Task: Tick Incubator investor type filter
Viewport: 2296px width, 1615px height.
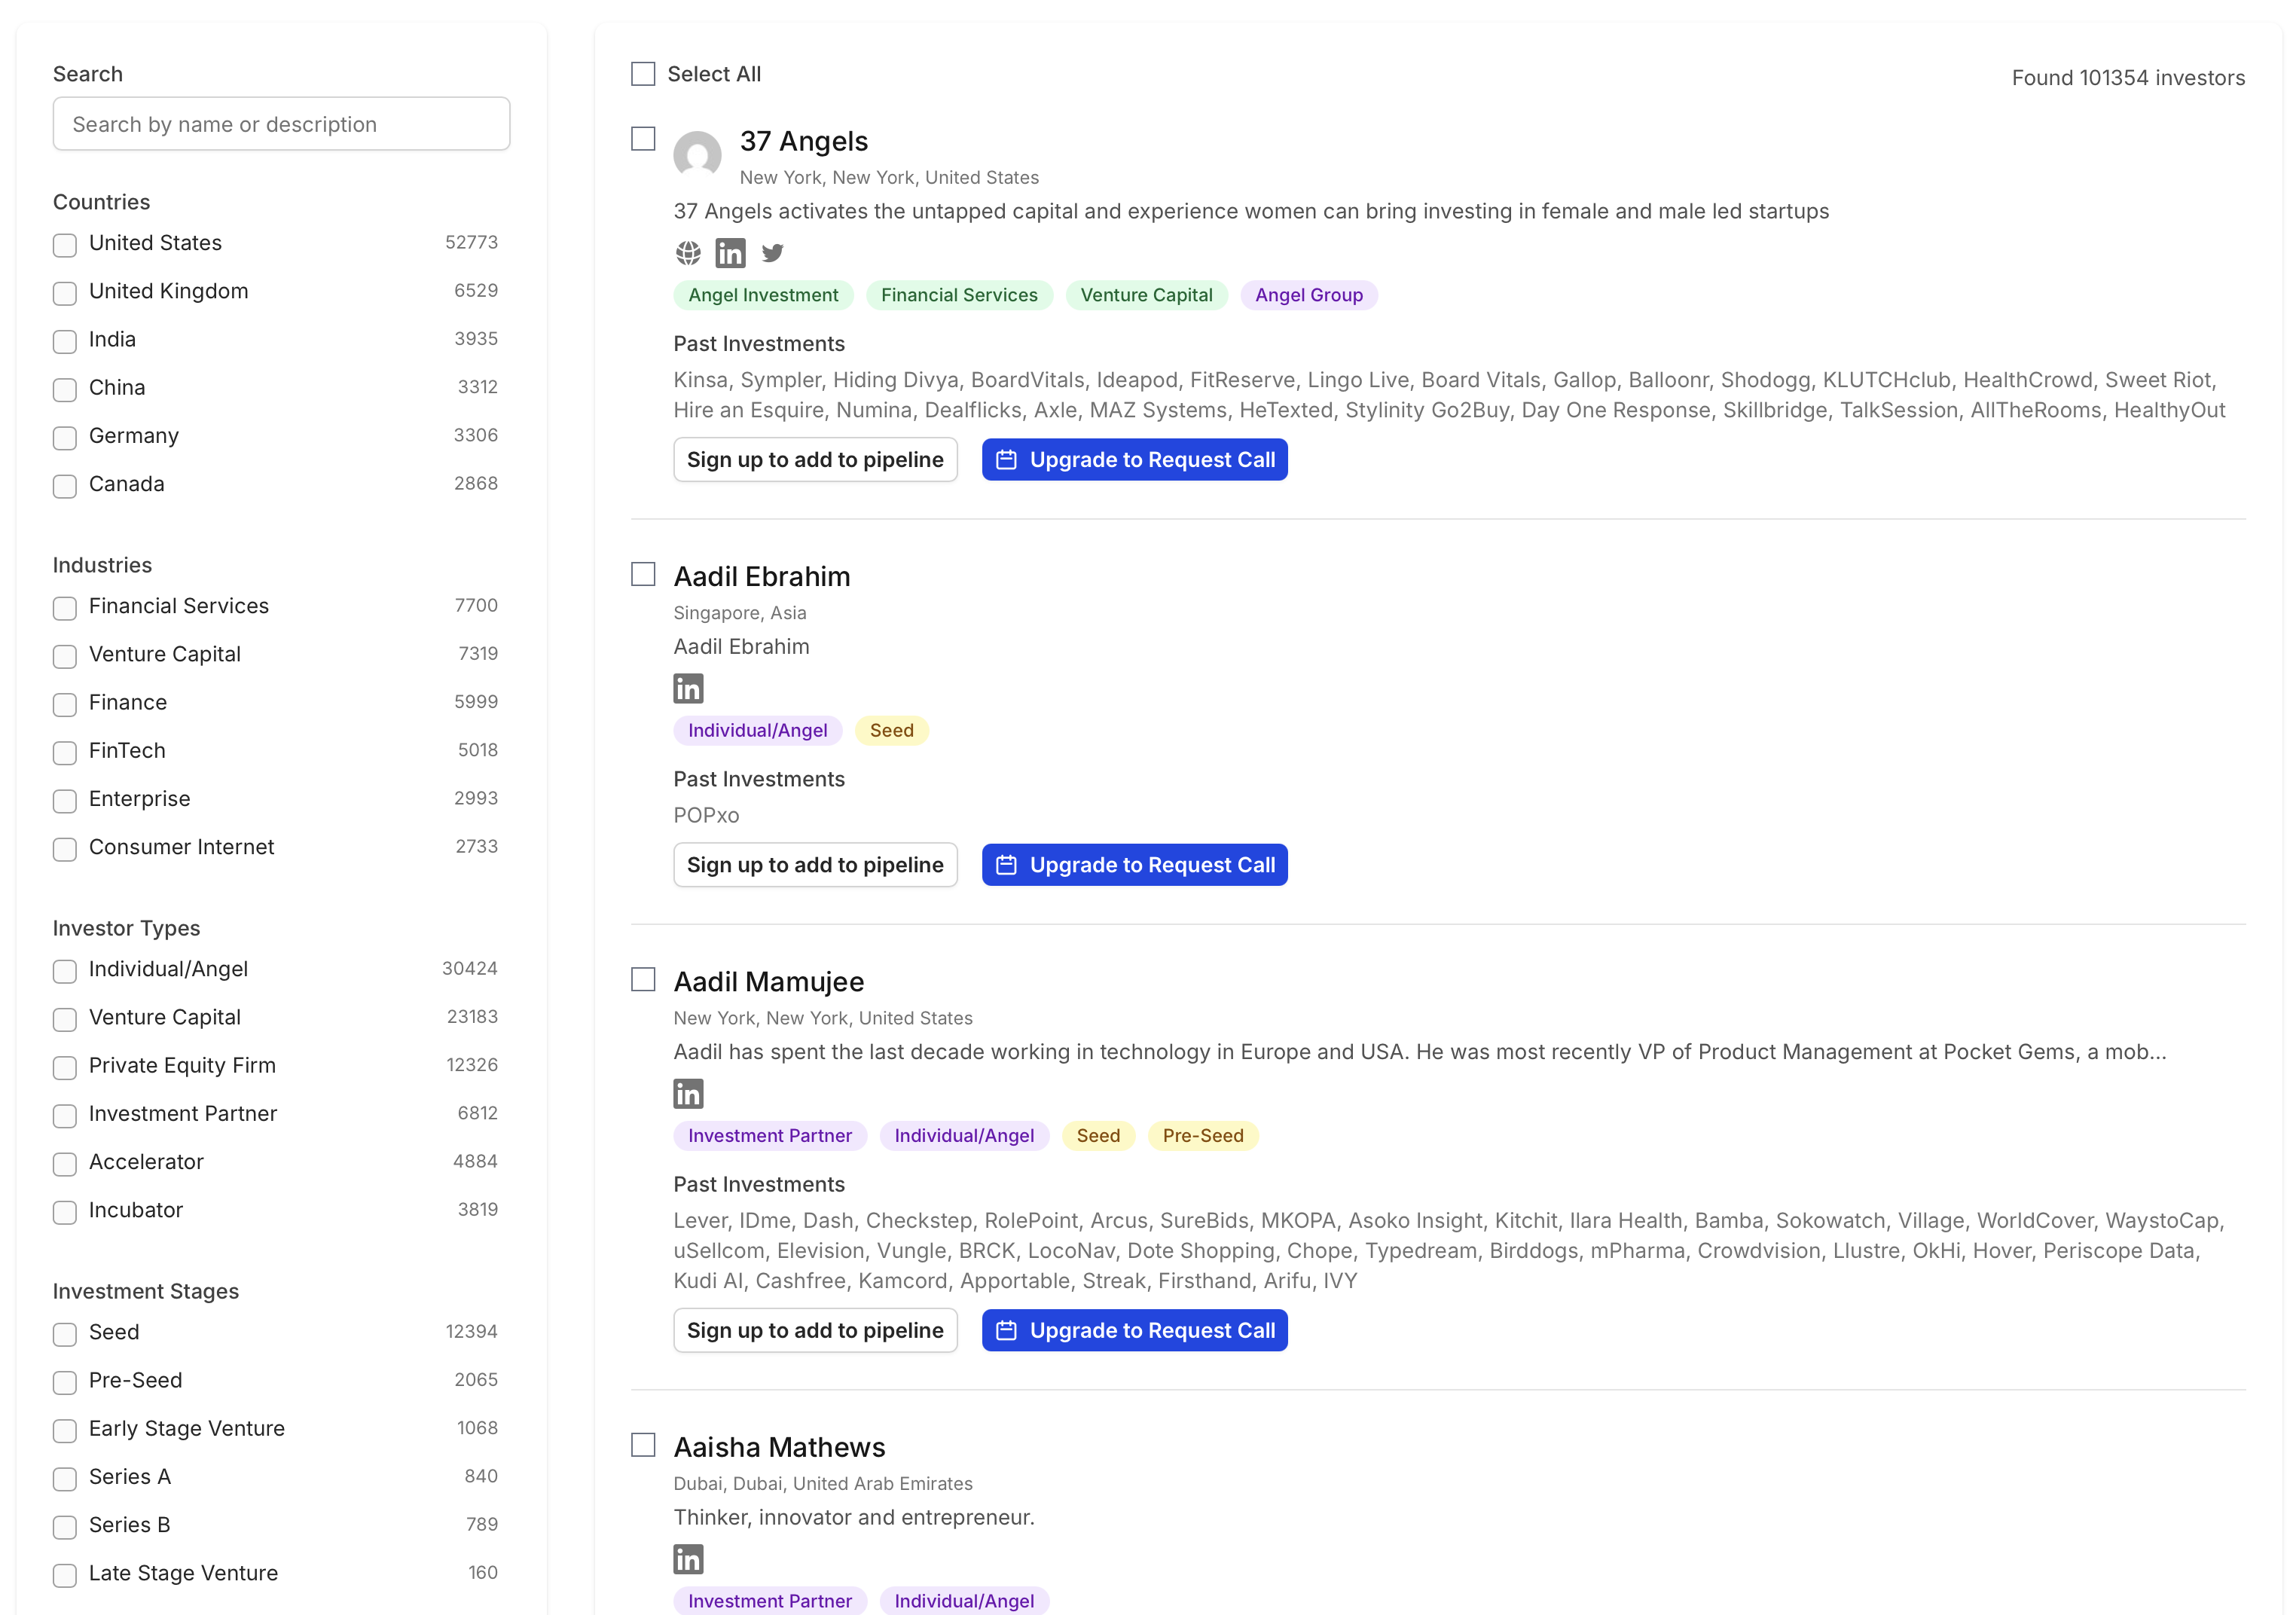Action: tap(65, 1211)
